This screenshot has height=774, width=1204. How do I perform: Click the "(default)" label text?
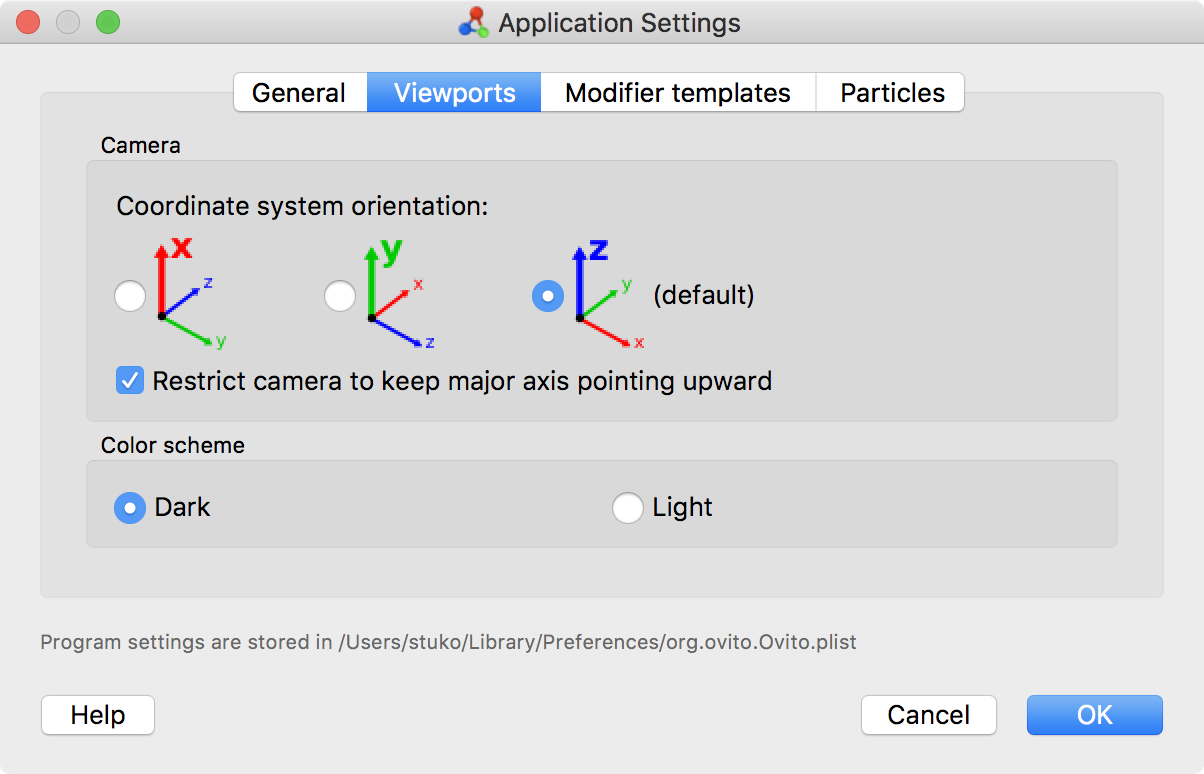tap(703, 296)
